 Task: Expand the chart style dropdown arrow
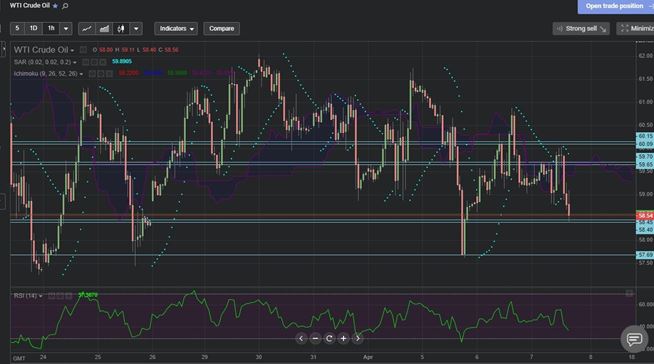pos(136,29)
